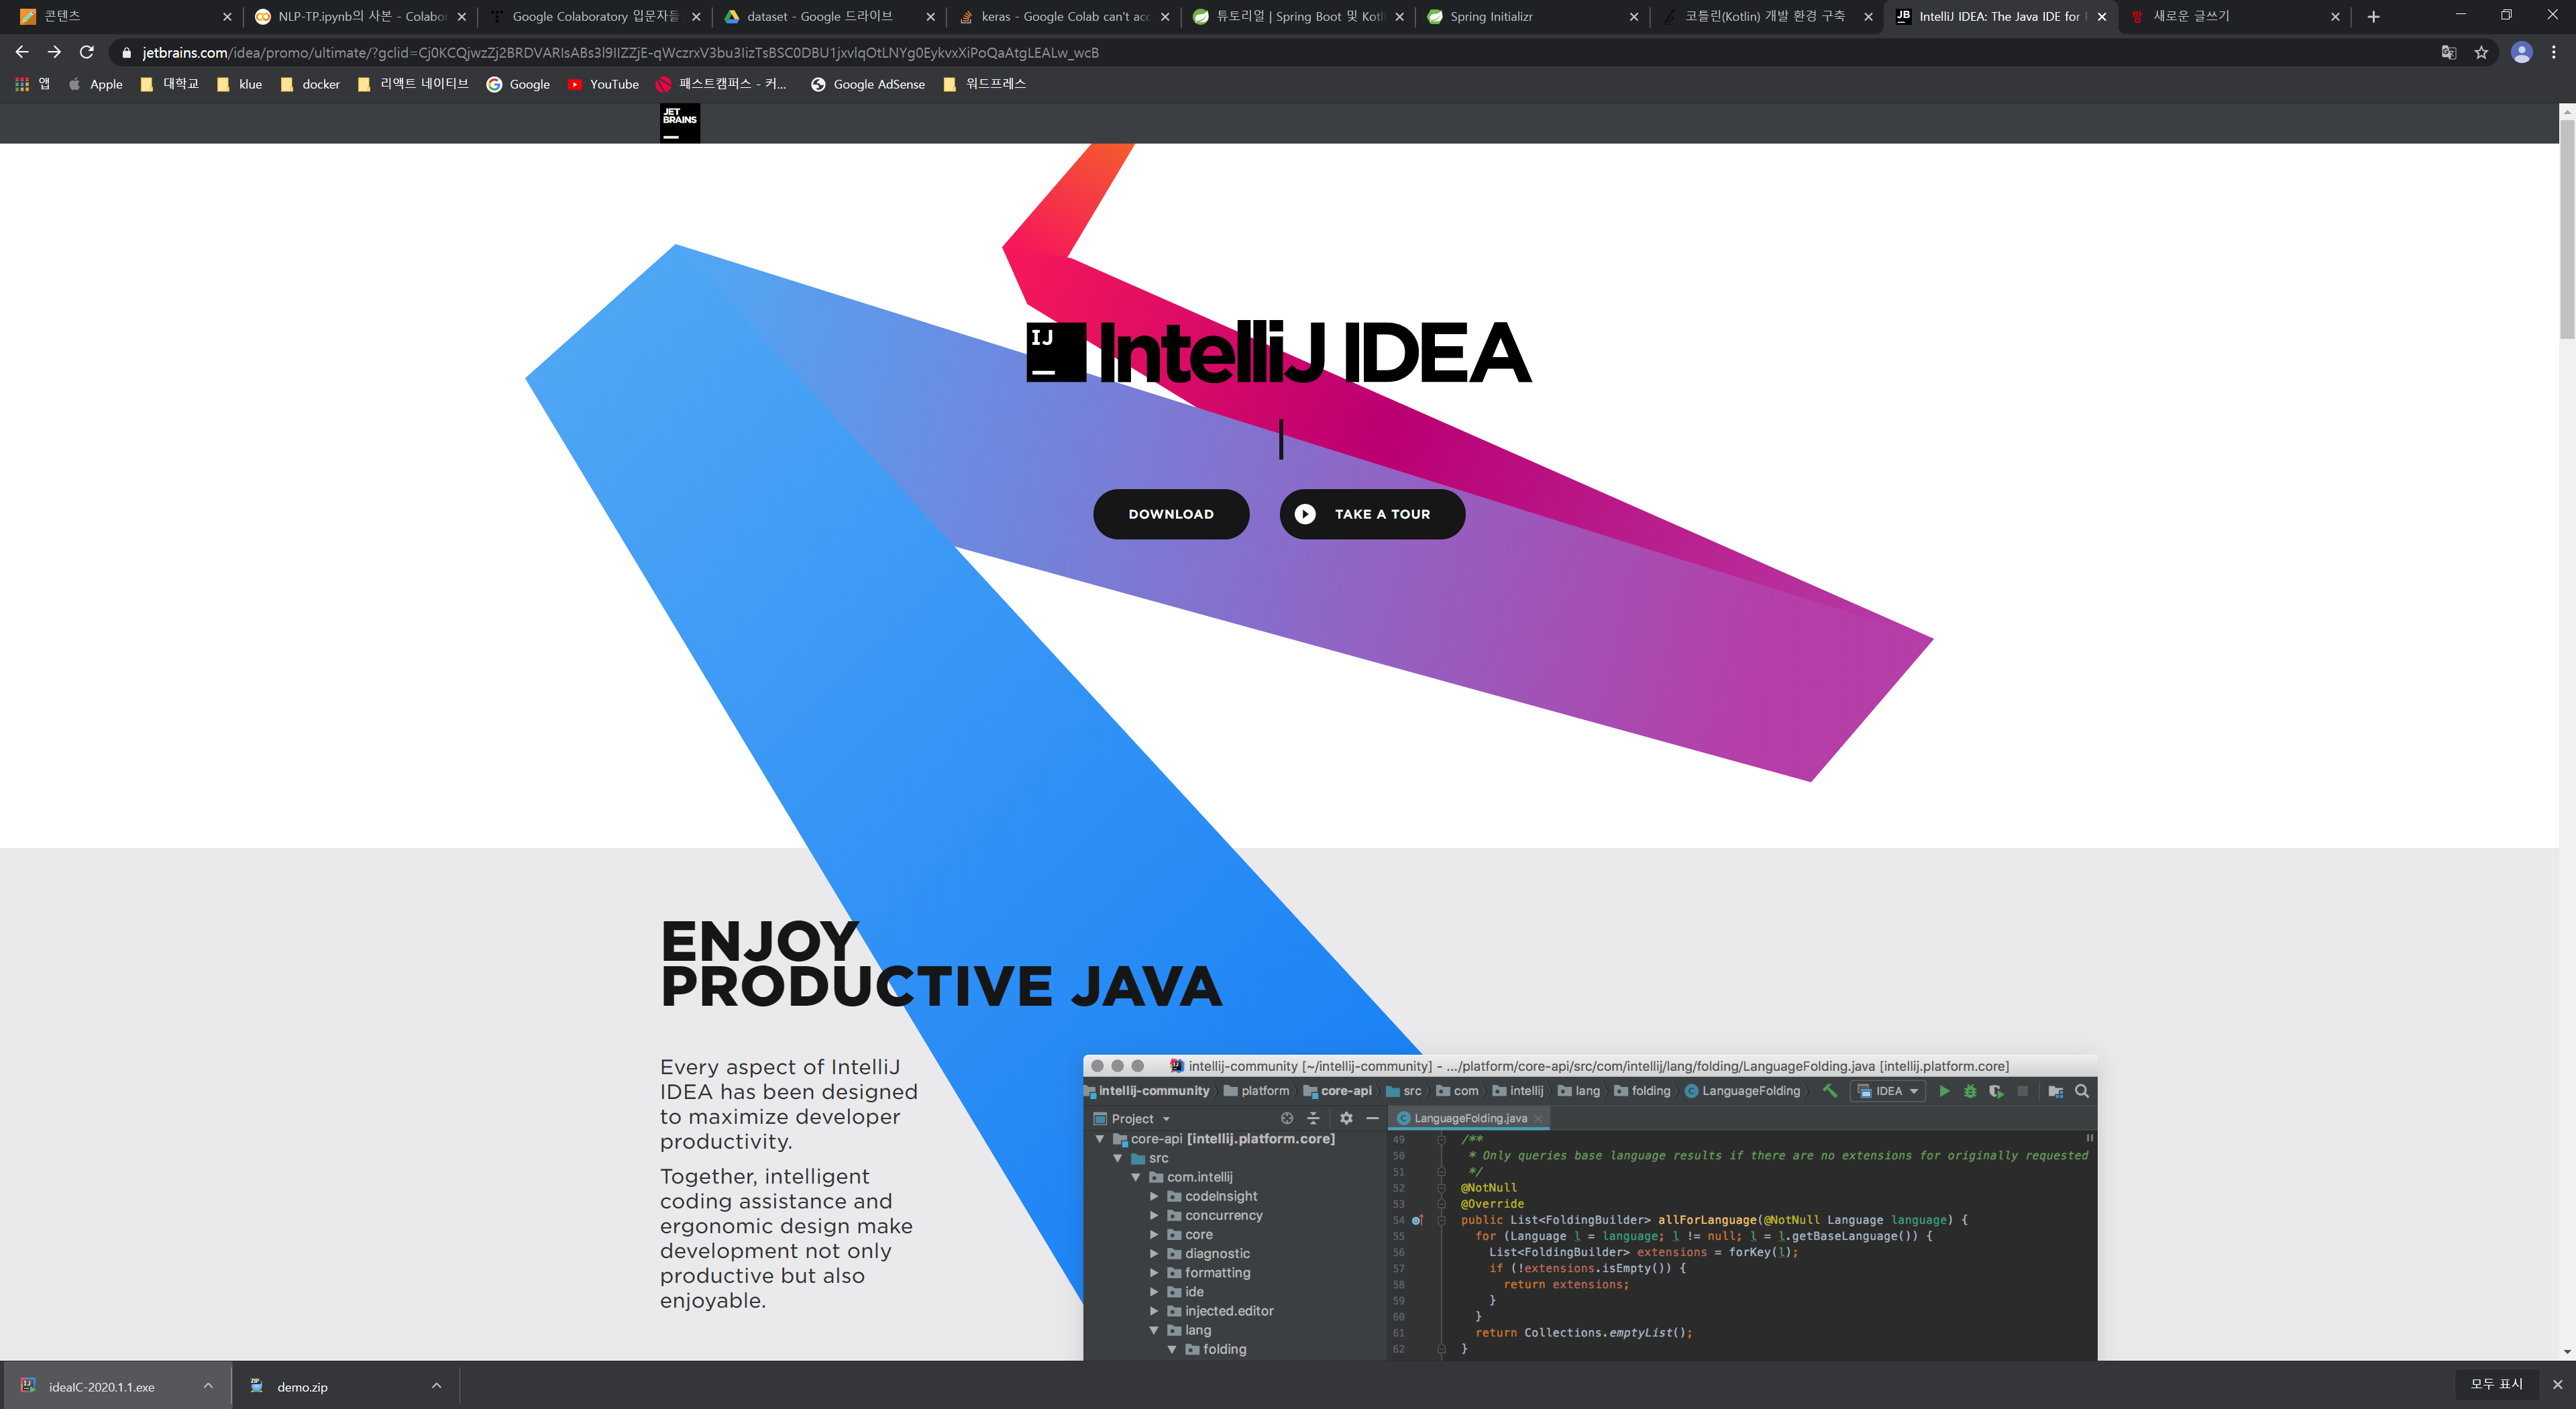Switch to the dataset Google Drive tab
Viewport: 2576px width, 1409px height.
[819, 16]
